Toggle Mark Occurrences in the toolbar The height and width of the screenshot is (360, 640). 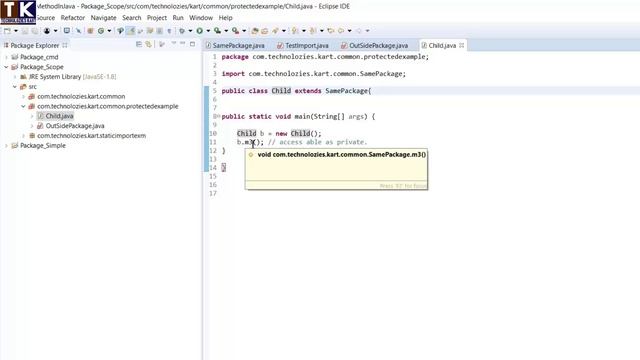click(x=131, y=31)
